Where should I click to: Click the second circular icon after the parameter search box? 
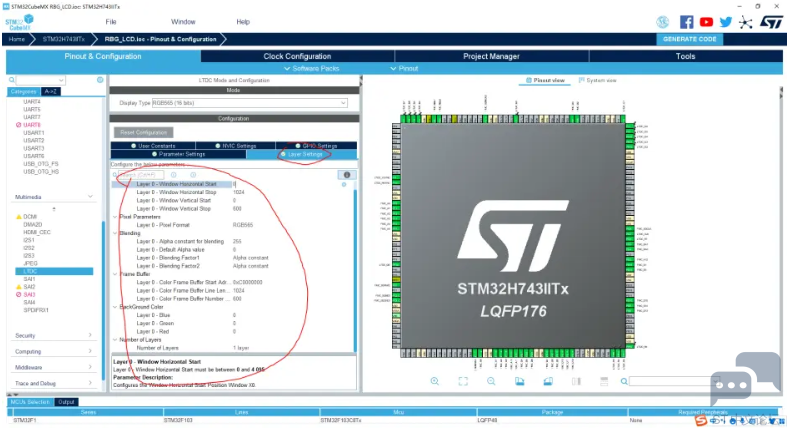pyautogui.click(x=193, y=175)
